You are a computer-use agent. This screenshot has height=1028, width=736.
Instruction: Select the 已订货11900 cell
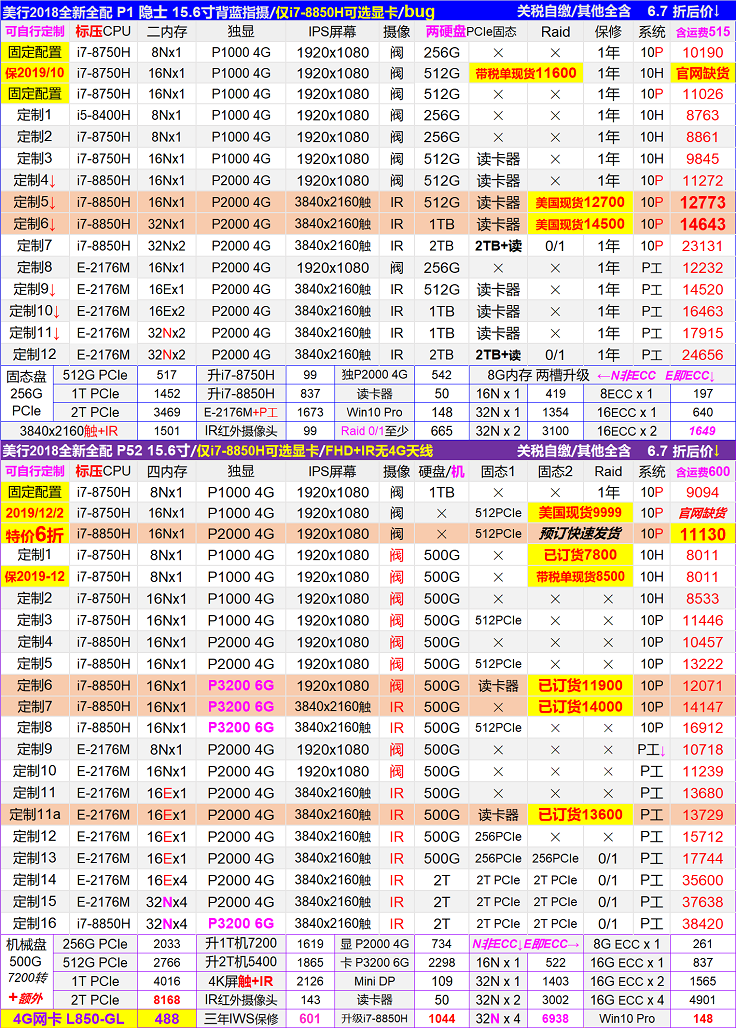(580, 686)
